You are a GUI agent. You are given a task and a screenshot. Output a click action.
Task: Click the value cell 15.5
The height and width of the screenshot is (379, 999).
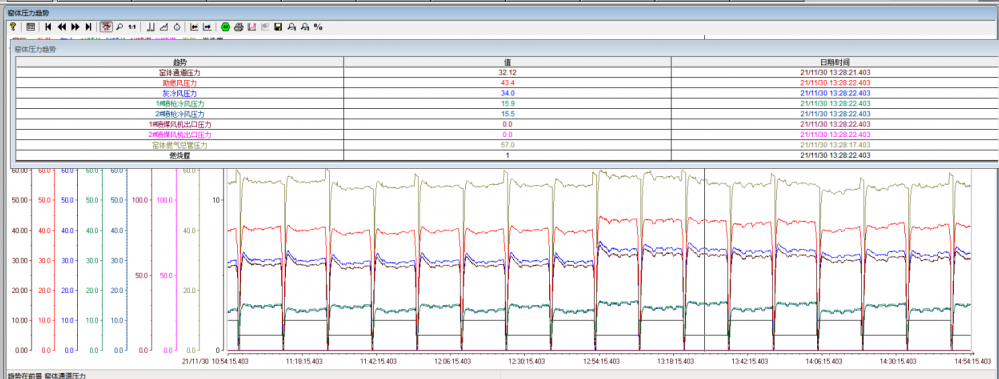(x=507, y=114)
